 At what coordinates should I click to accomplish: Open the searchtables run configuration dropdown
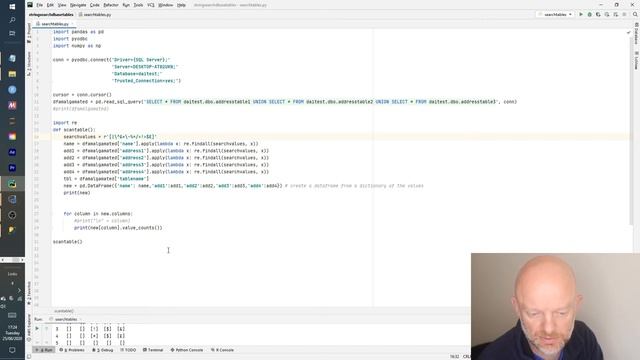click(x=555, y=14)
